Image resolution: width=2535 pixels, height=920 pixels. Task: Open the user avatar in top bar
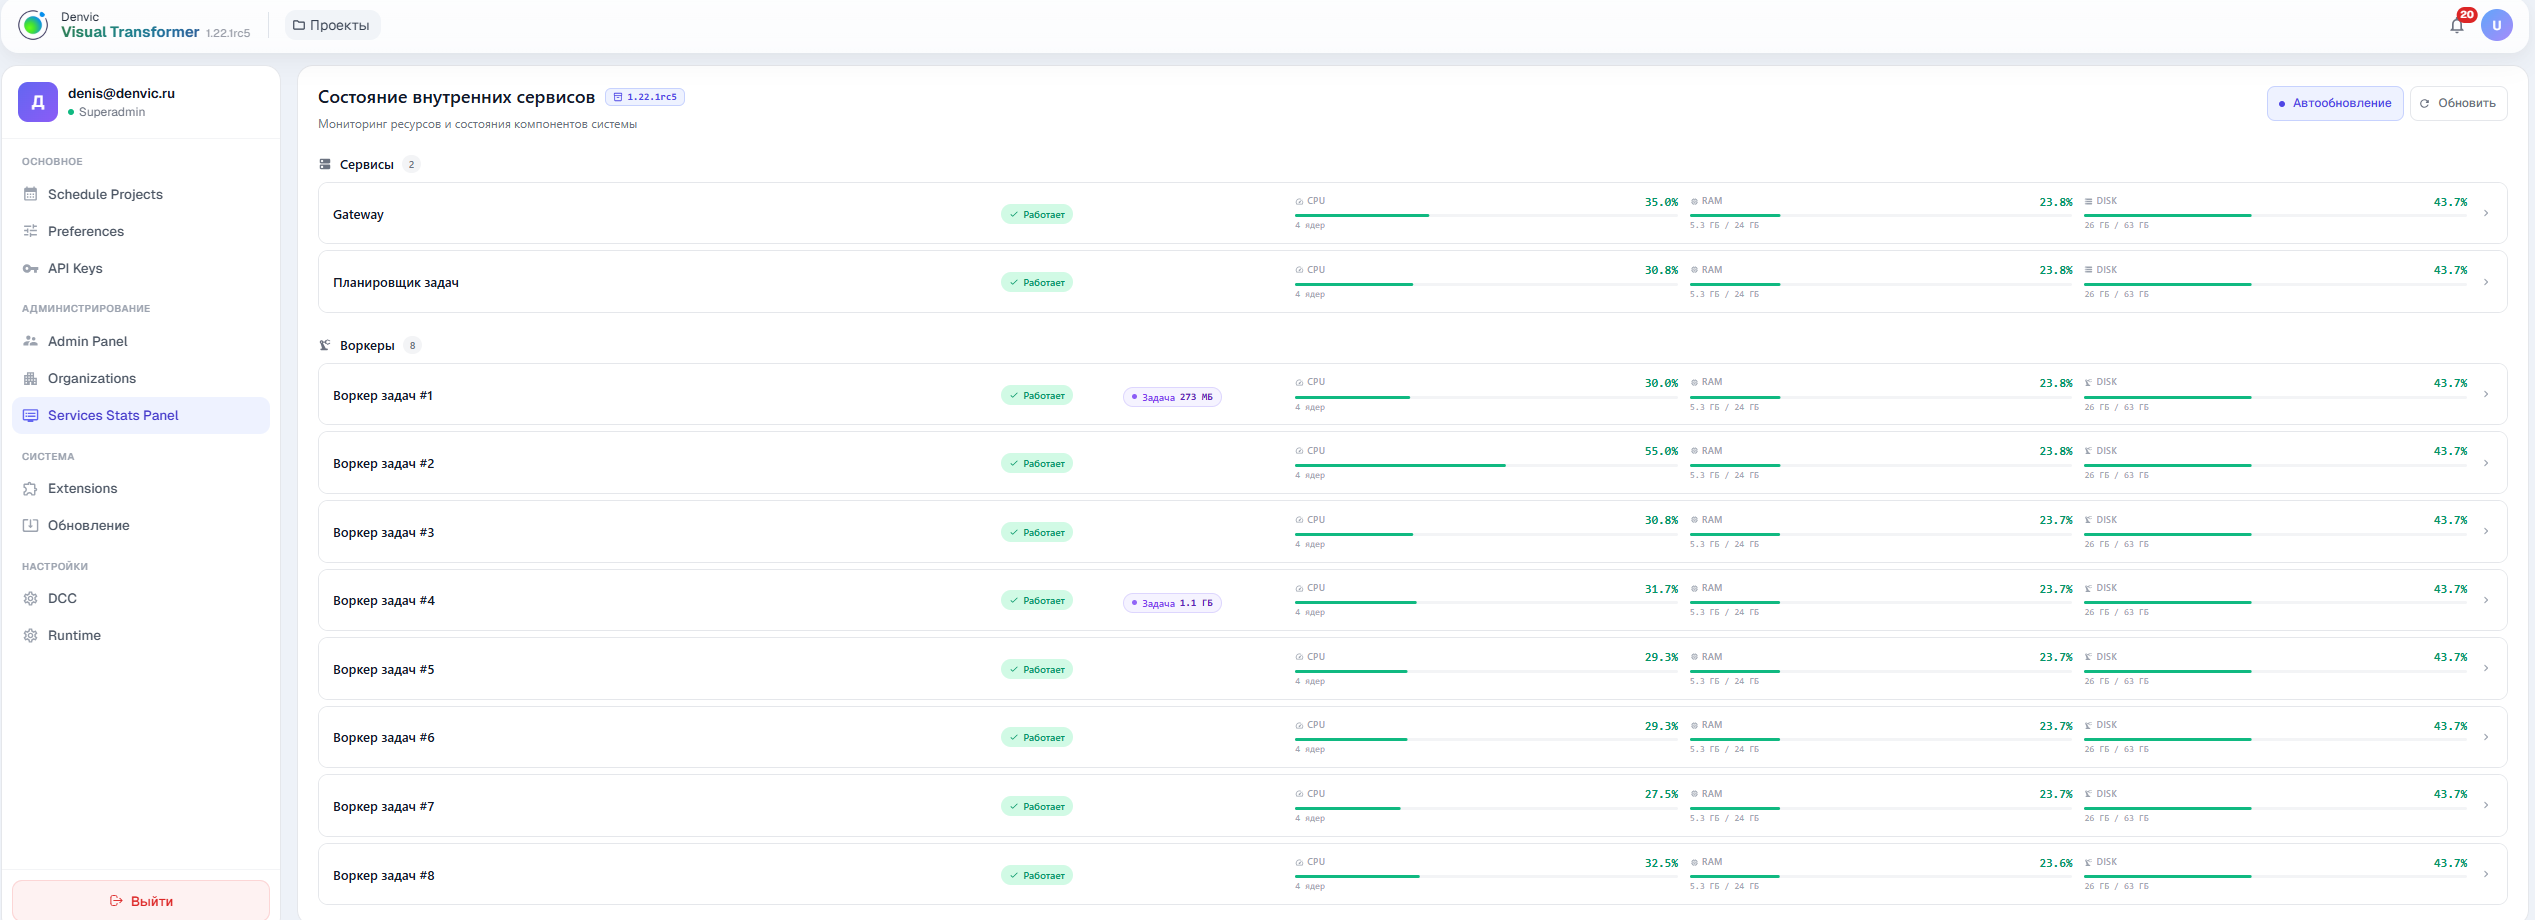point(2497,25)
